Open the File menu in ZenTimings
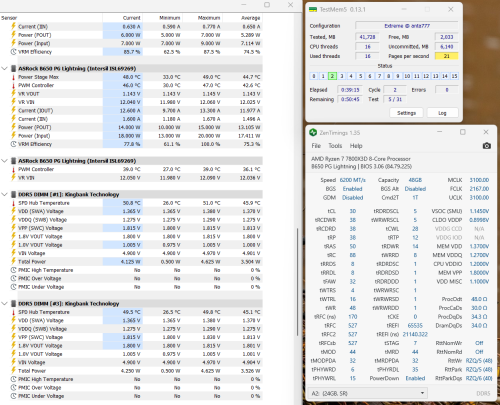500x405 pixels. click(x=316, y=146)
